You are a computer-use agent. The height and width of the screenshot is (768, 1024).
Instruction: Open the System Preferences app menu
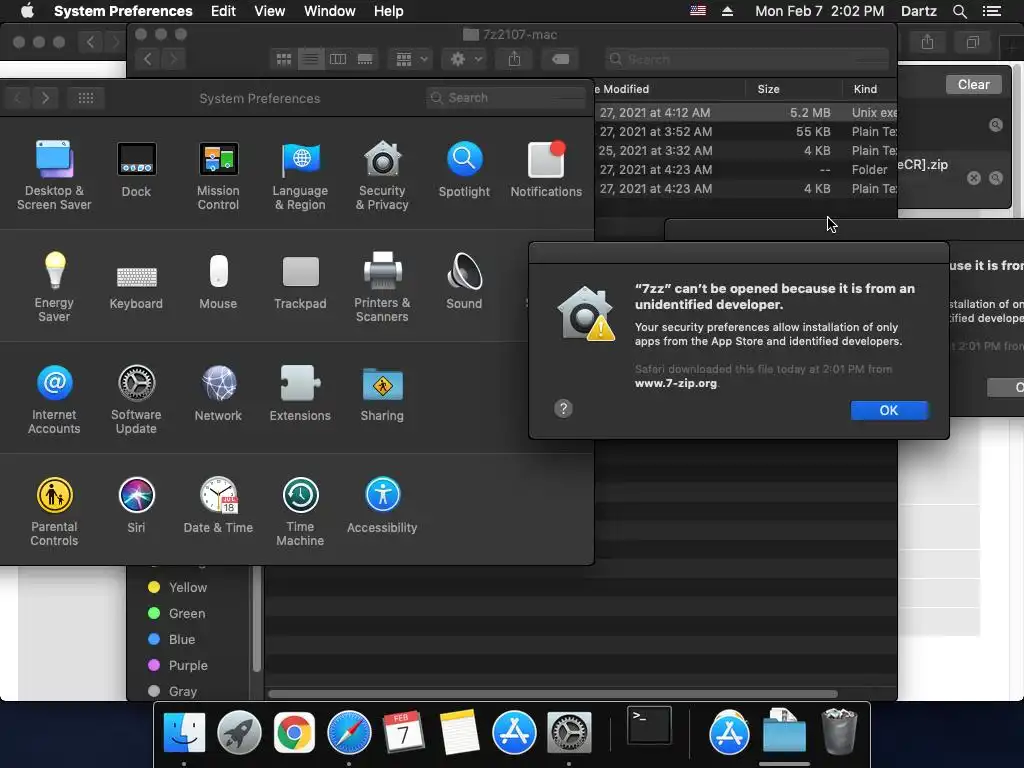(x=123, y=11)
